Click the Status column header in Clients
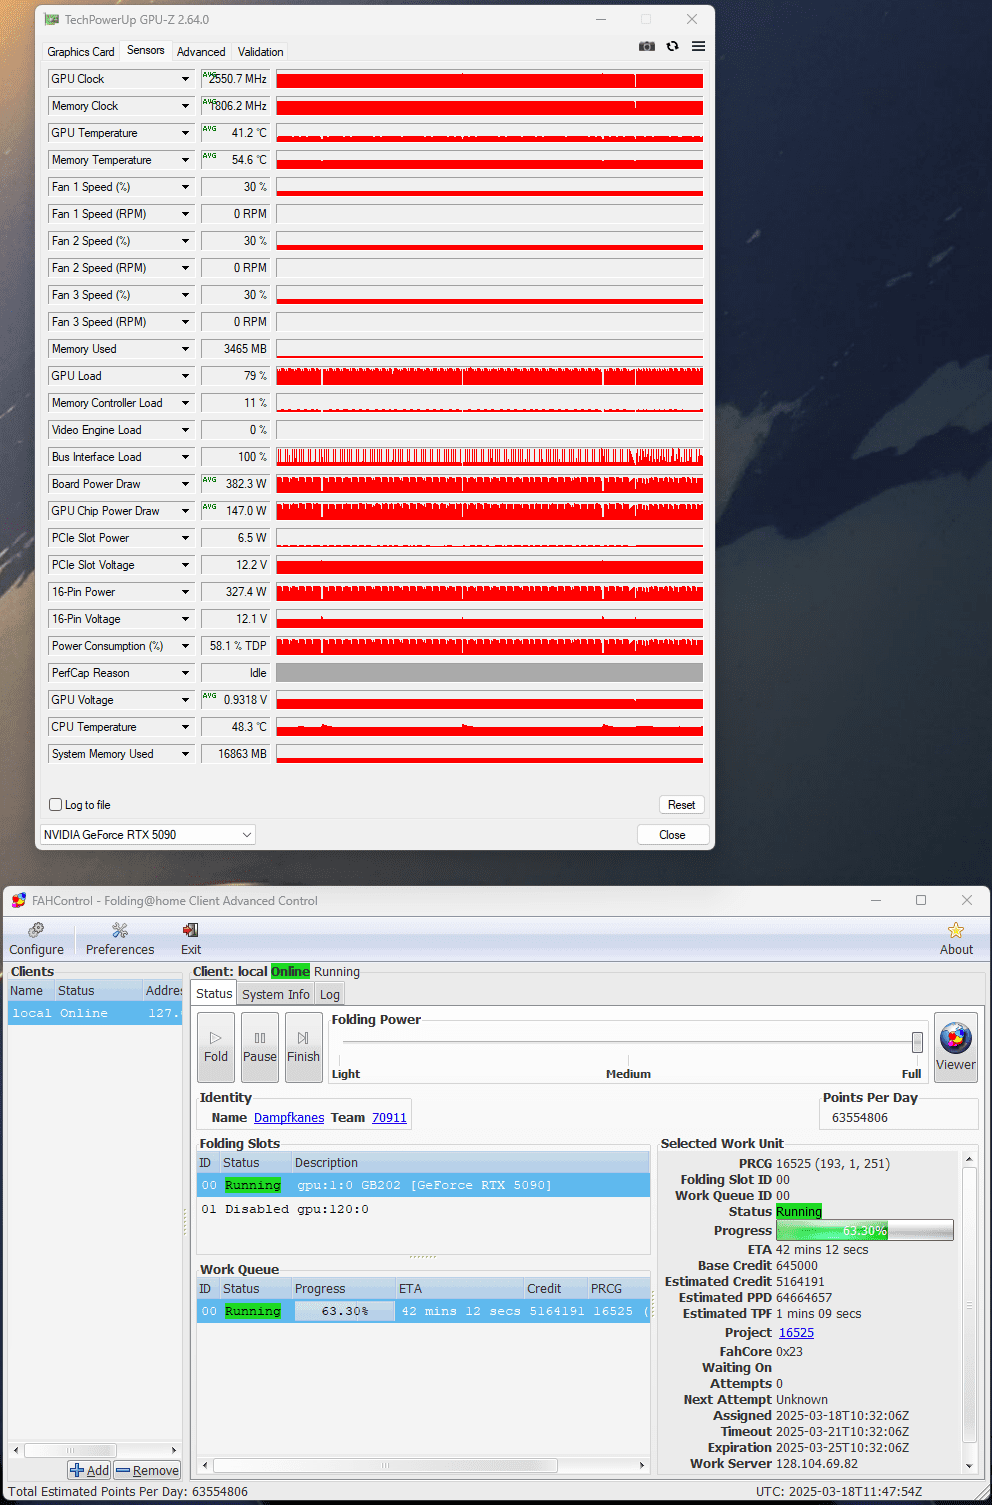The width and height of the screenshot is (992, 1505). click(97, 991)
